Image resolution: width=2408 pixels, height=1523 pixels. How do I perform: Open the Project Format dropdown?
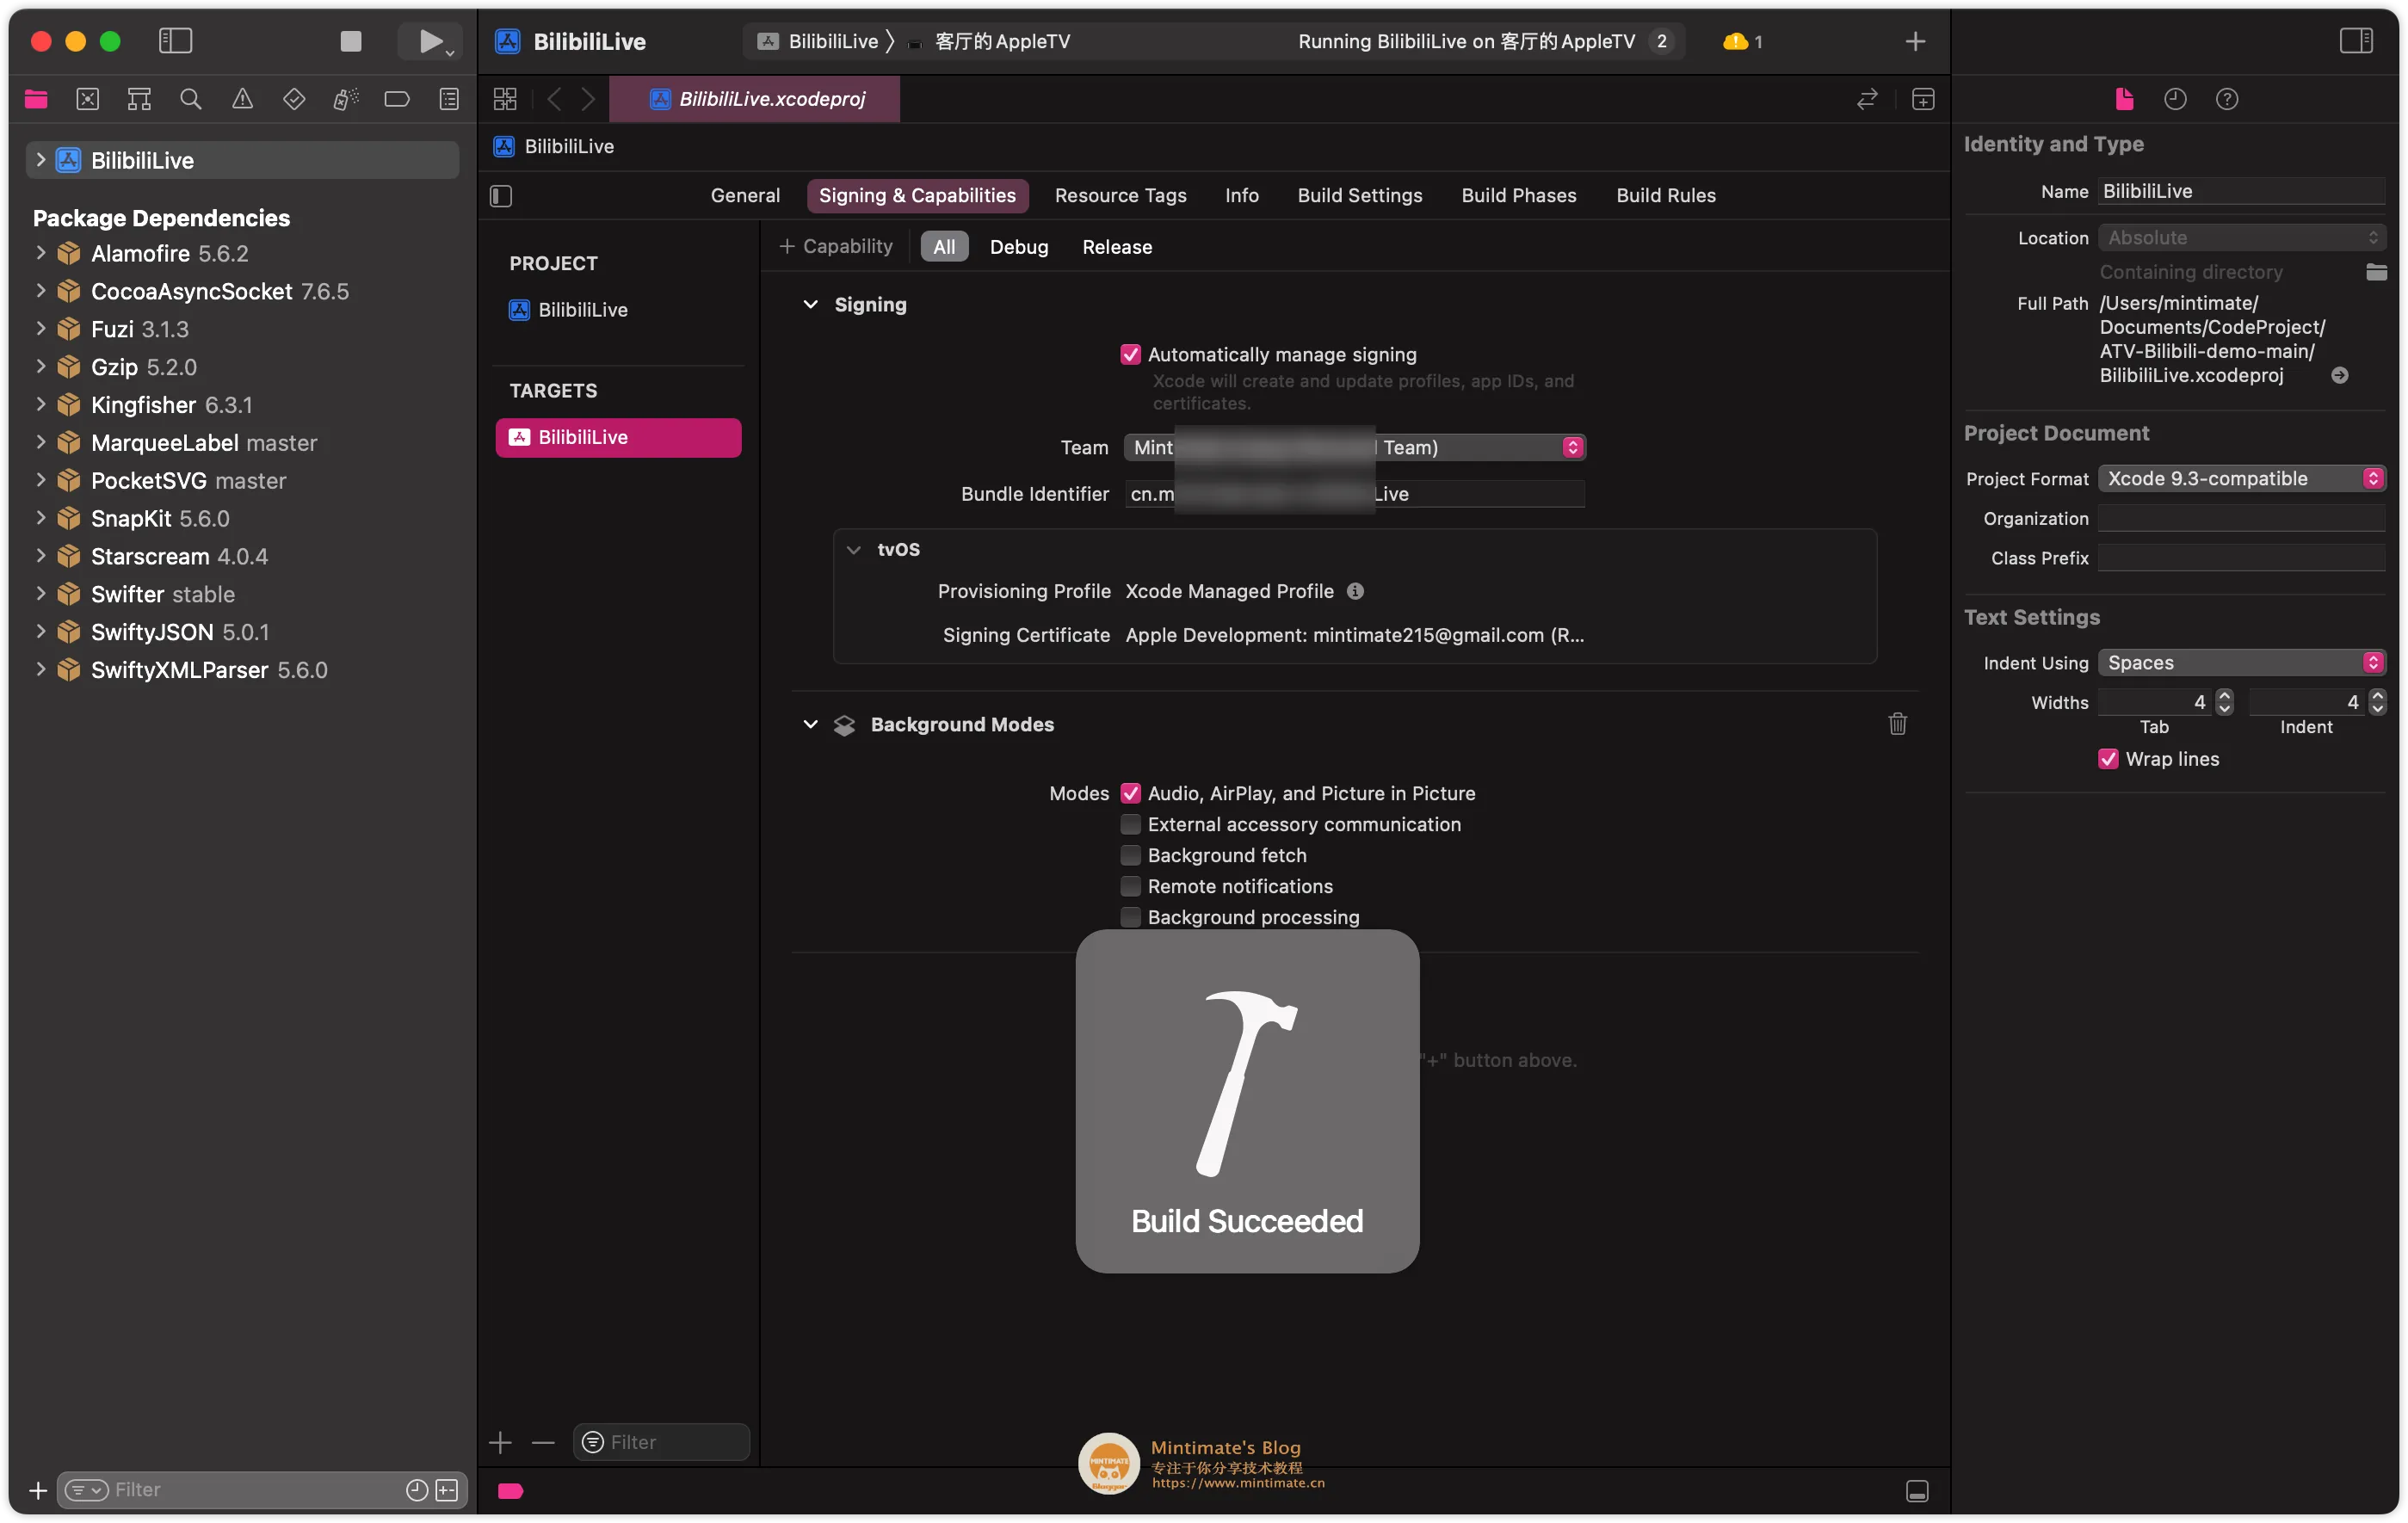click(2241, 478)
